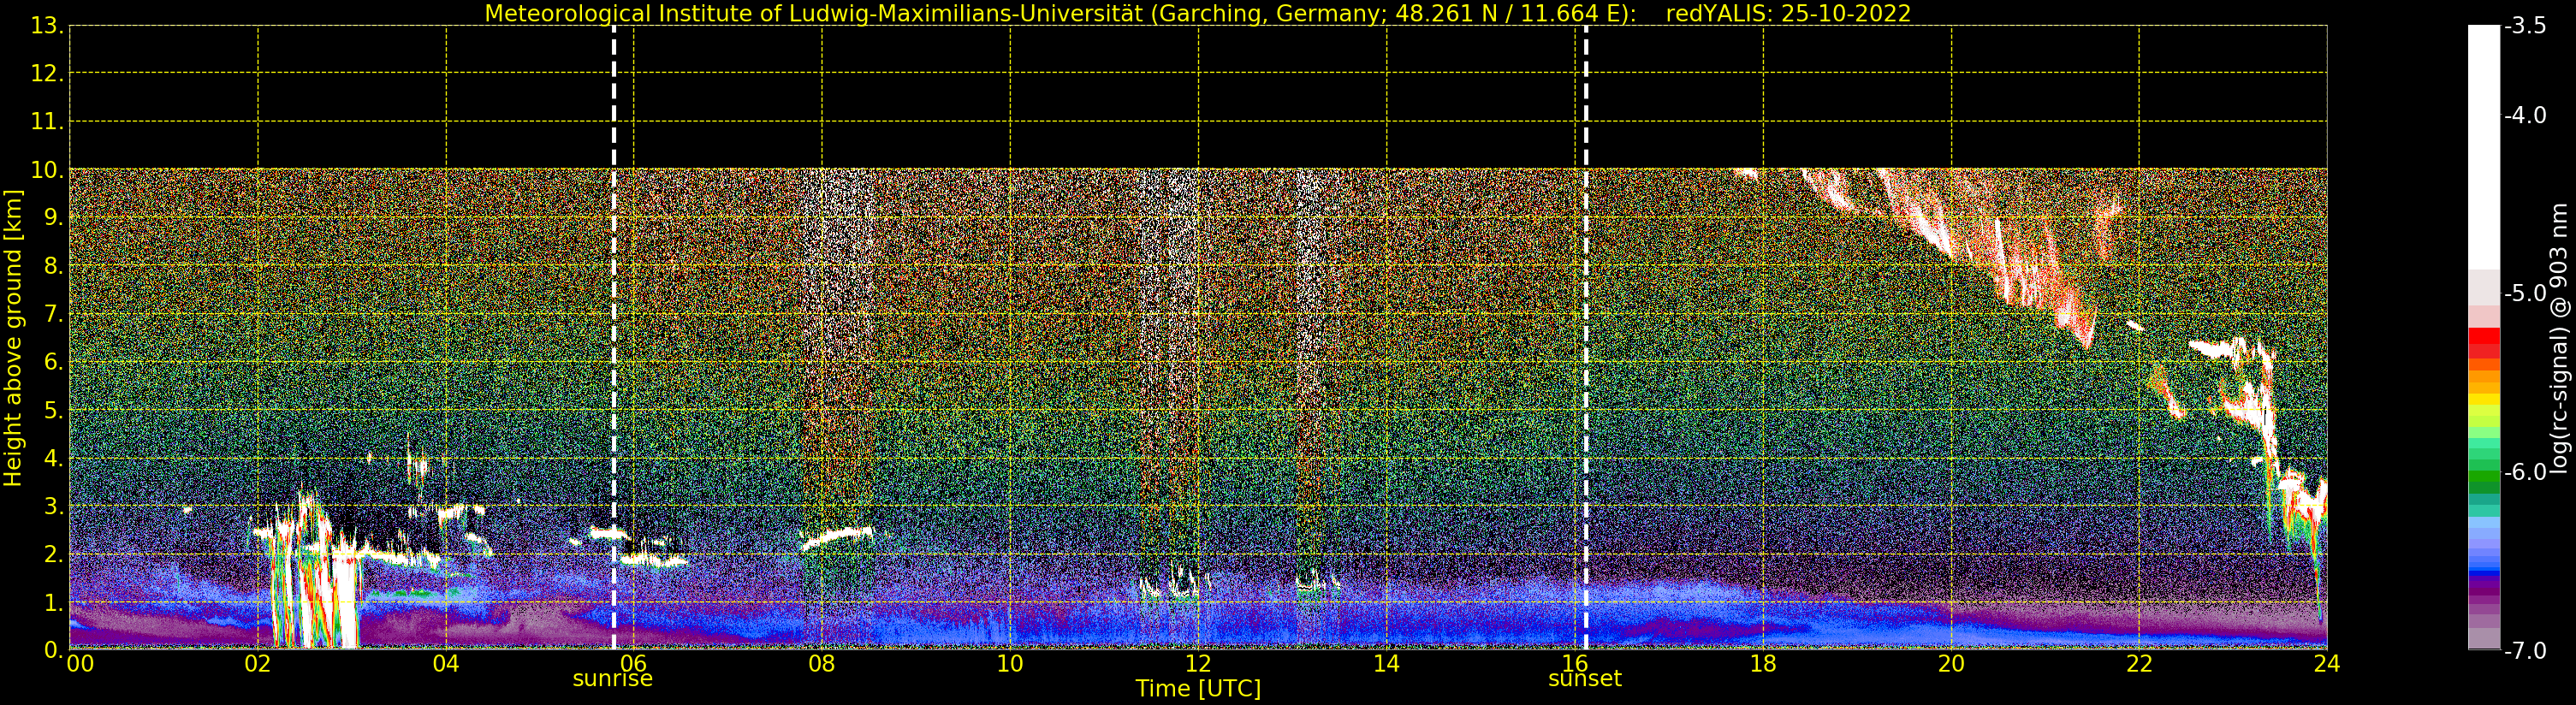Screen dimensions: 2576x705
Task: Click the height axis tick label 4
Action: (53, 459)
